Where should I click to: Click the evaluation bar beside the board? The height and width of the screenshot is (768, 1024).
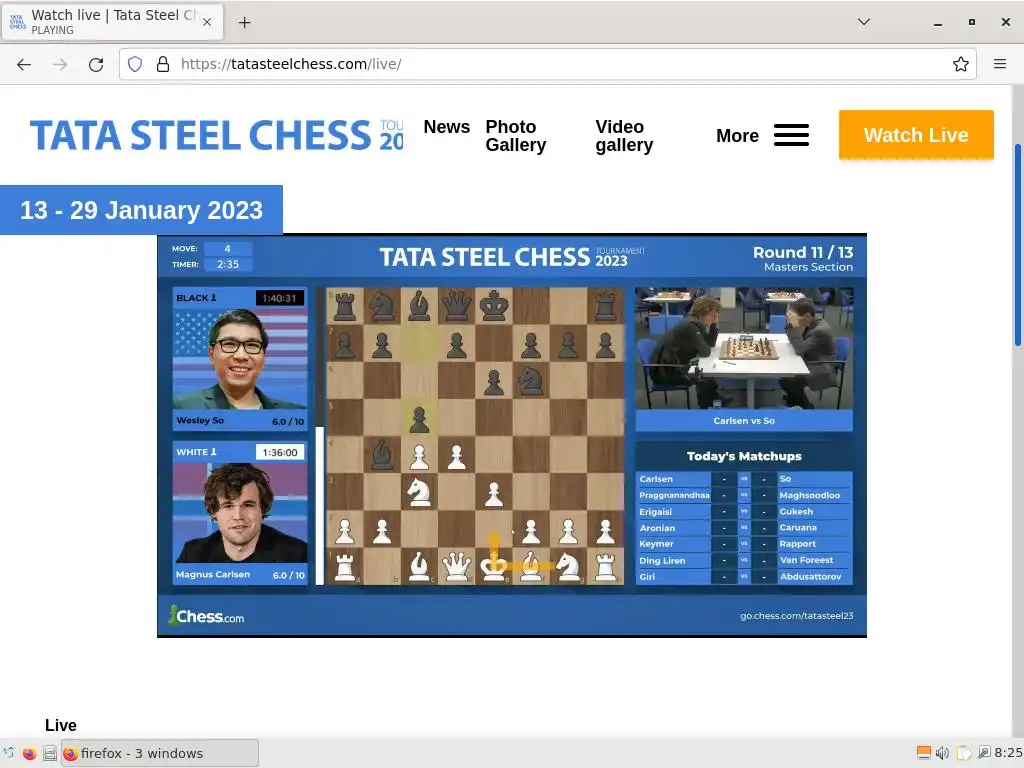(x=319, y=436)
